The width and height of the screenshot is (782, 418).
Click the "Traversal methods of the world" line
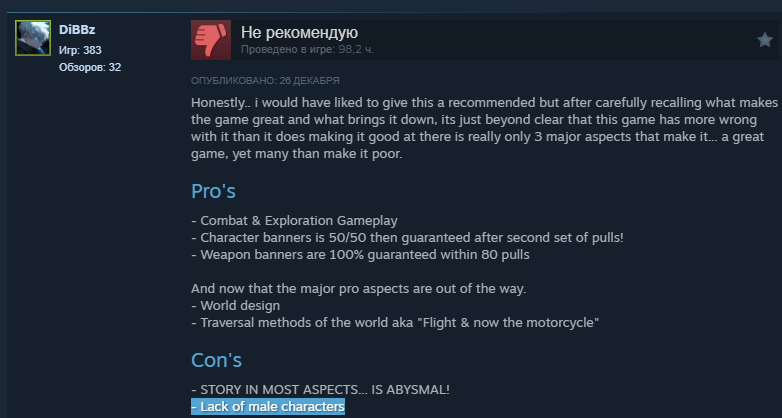(395, 323)
